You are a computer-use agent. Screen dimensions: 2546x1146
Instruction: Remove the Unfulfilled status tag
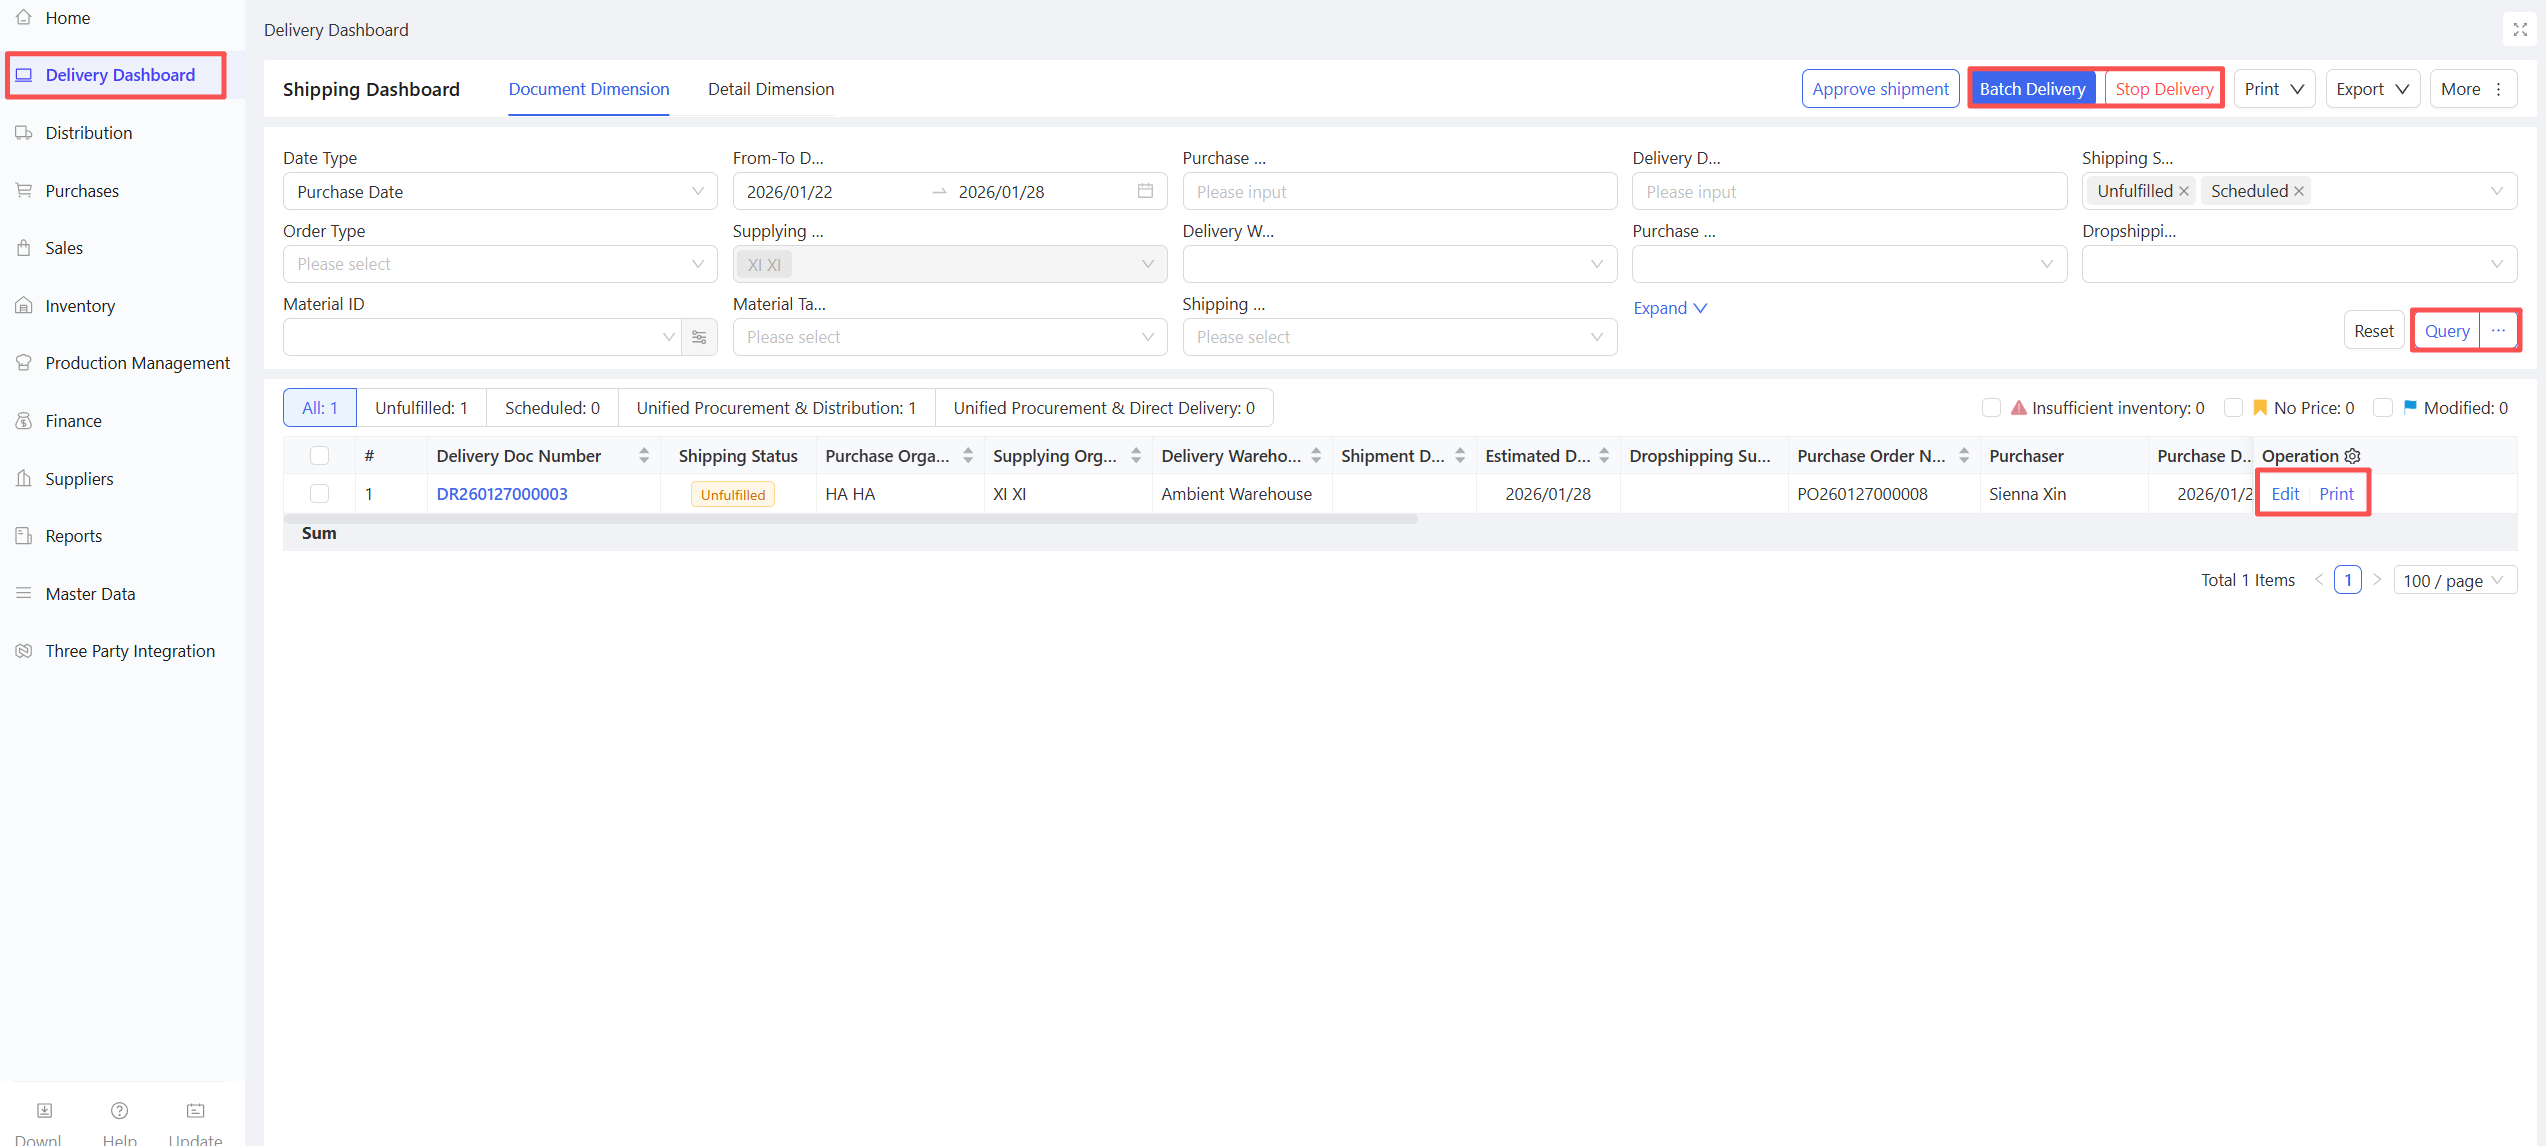2184,191
